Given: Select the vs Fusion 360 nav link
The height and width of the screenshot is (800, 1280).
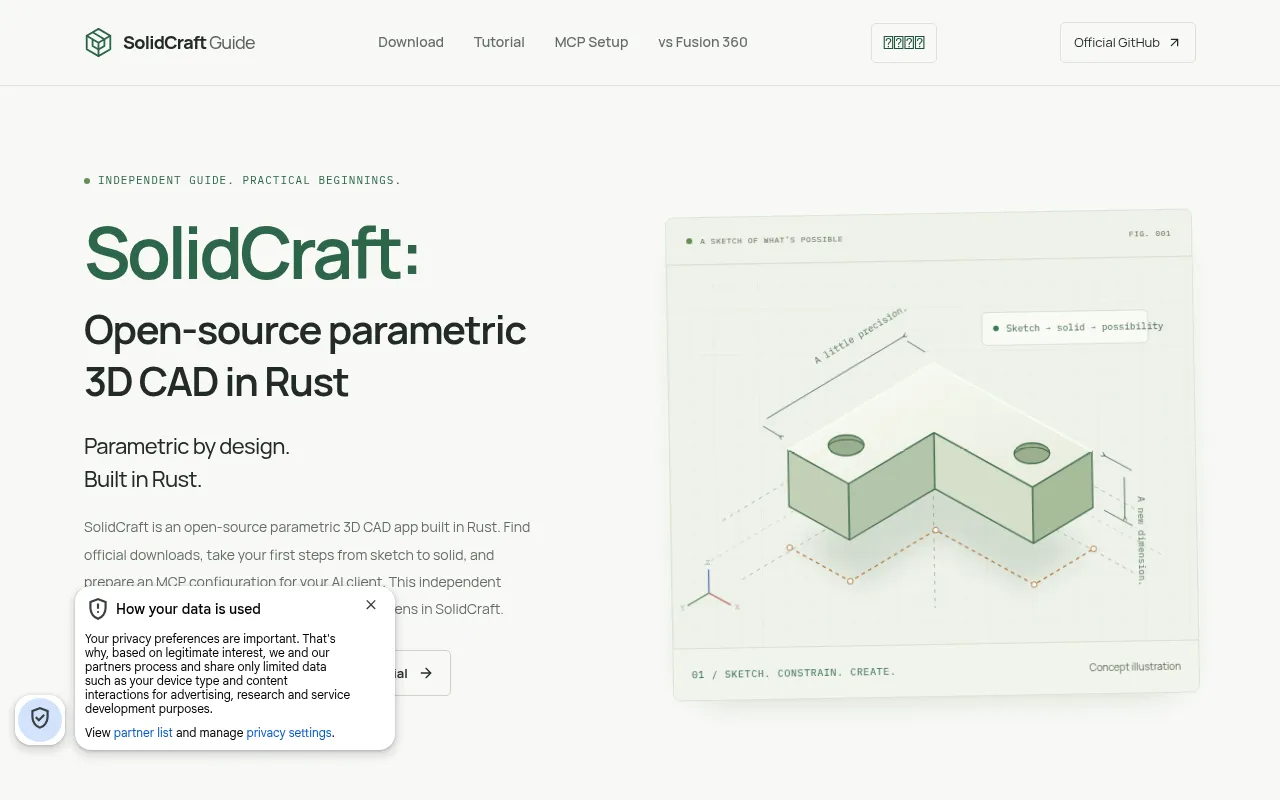Looking at the screenshot, I should pyautogui.click(x=703, y=42).
